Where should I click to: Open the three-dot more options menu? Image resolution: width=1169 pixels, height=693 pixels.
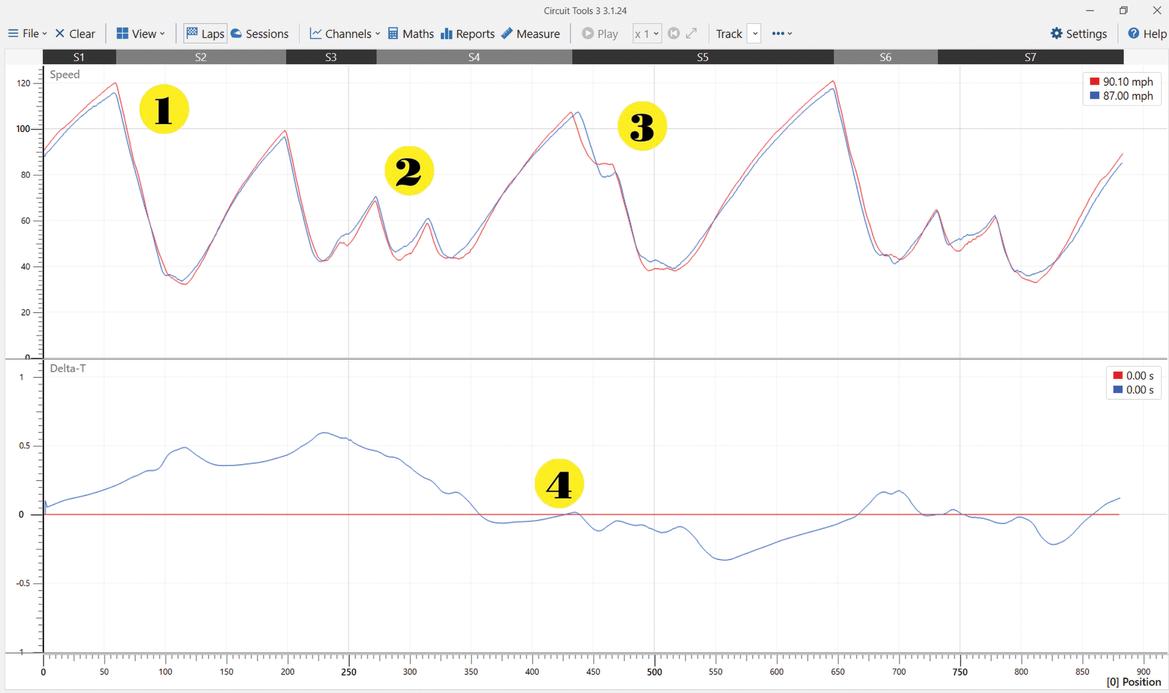click(782, 33)
